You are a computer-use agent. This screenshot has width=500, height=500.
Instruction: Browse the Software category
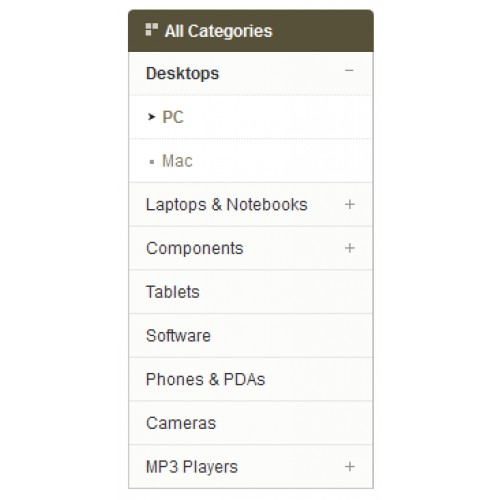tap(178, 336)
